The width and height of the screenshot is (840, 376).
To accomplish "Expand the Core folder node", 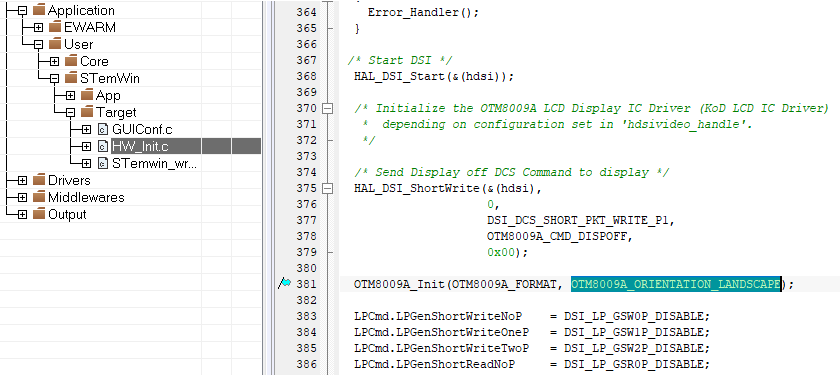I will point(54,62).
